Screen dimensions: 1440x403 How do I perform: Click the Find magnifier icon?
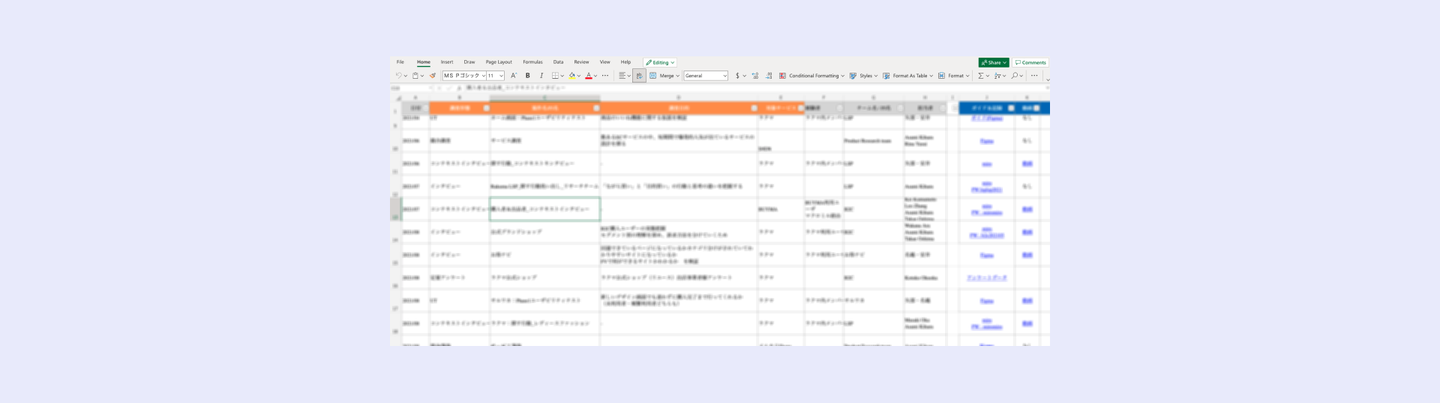point(1014,76)
